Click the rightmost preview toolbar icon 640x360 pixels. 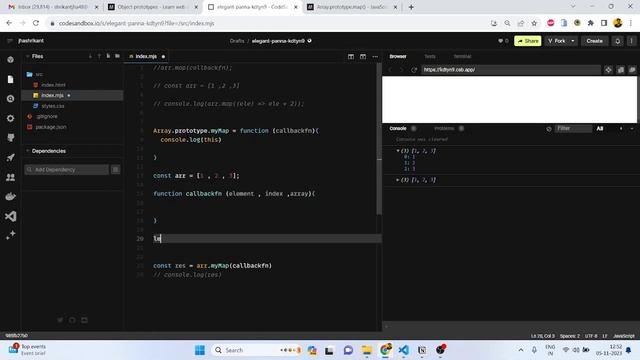(632, 70)
